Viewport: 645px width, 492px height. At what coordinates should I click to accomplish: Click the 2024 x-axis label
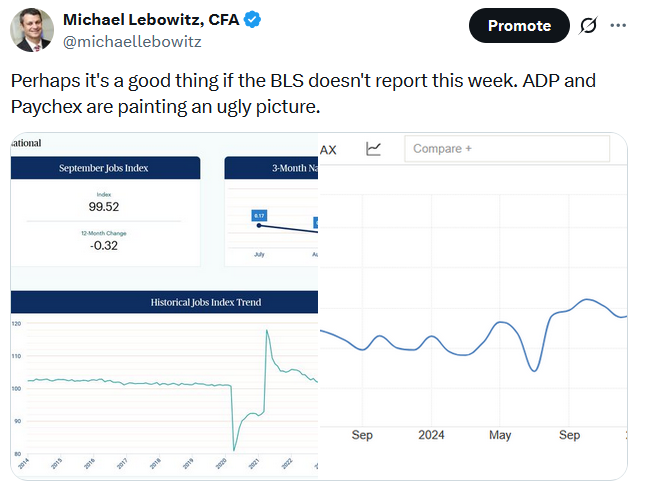(431, 435)
